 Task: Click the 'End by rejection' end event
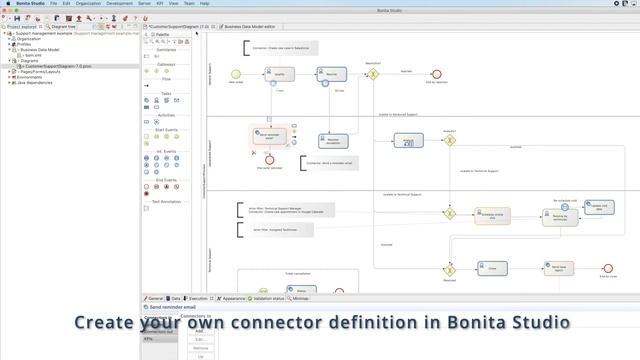point(436,74)
